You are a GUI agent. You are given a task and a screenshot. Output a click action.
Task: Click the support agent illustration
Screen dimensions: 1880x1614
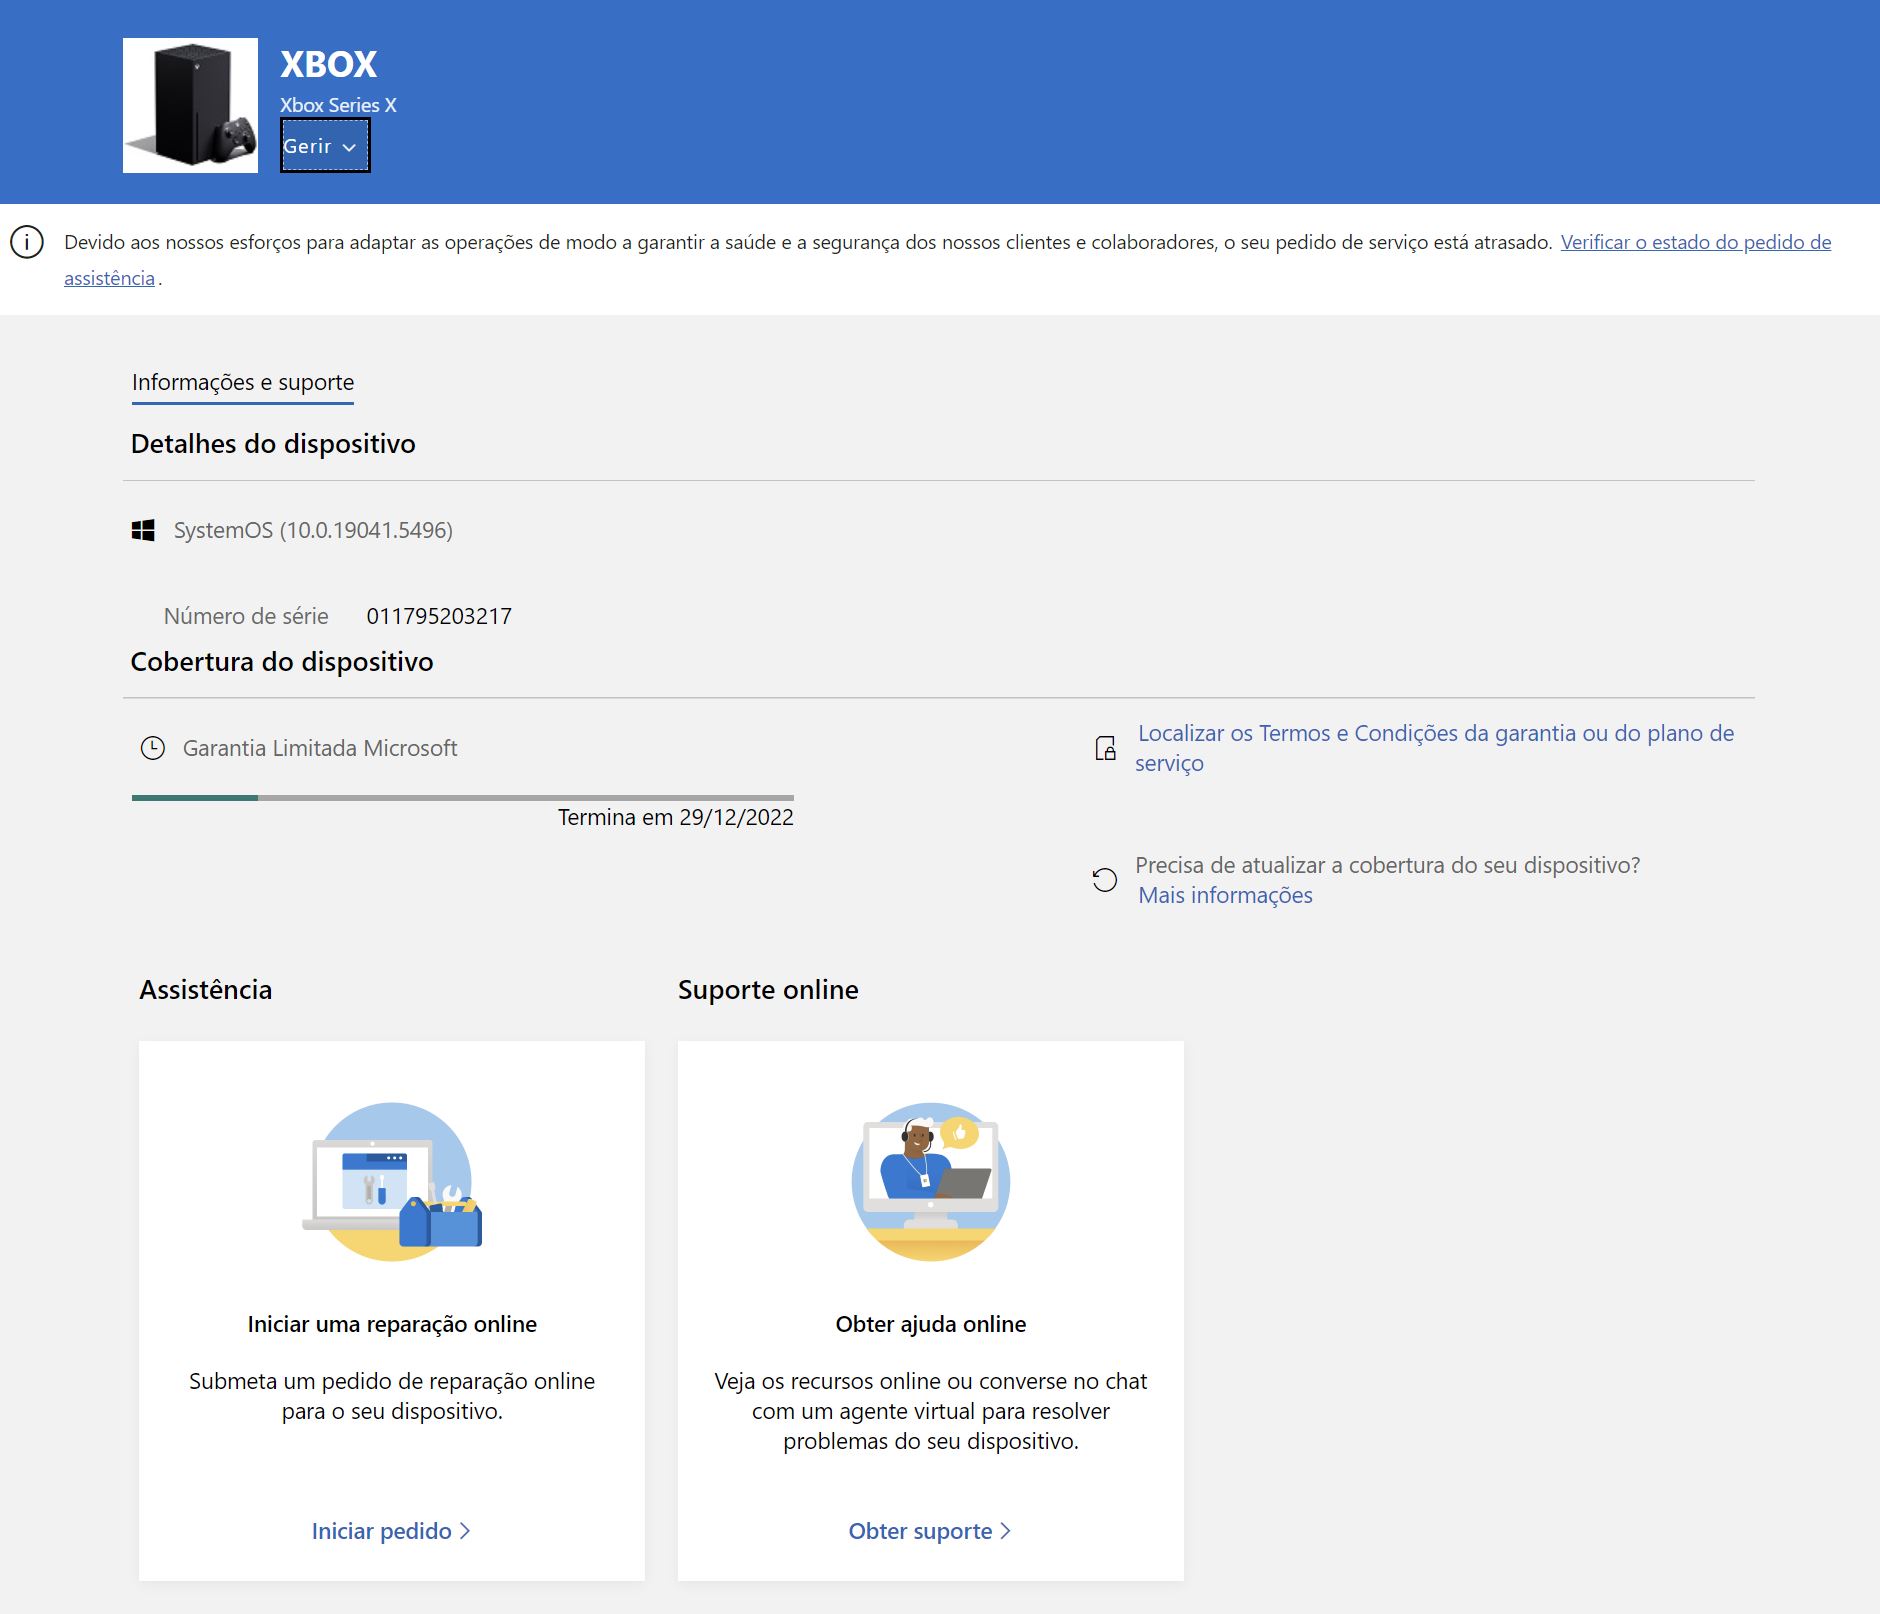pyautogui.click(x=931, y=1181)
